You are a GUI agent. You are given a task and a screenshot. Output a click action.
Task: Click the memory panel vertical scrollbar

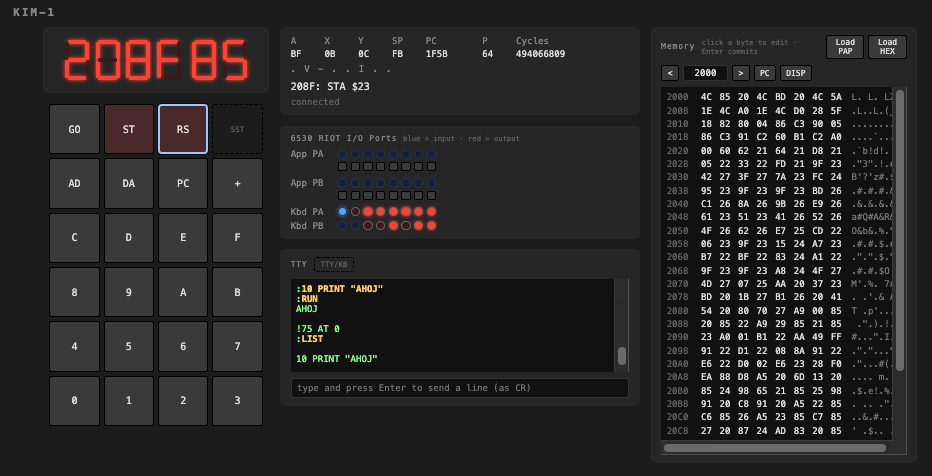click(900, 231)
